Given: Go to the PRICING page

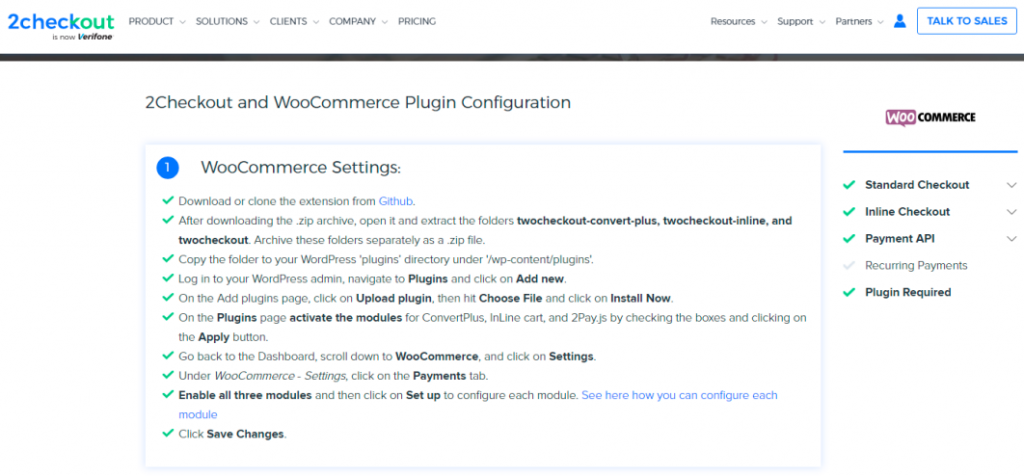Looking at the screenshot, I should coord(417,21).
